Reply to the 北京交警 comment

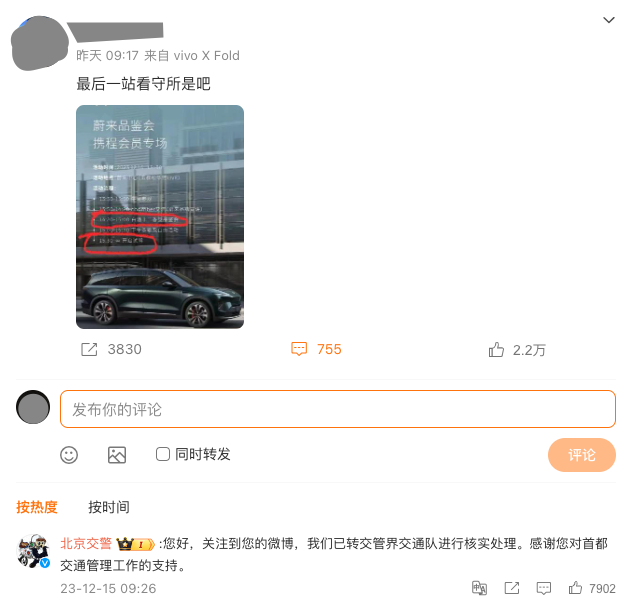(x=543, y=588)
